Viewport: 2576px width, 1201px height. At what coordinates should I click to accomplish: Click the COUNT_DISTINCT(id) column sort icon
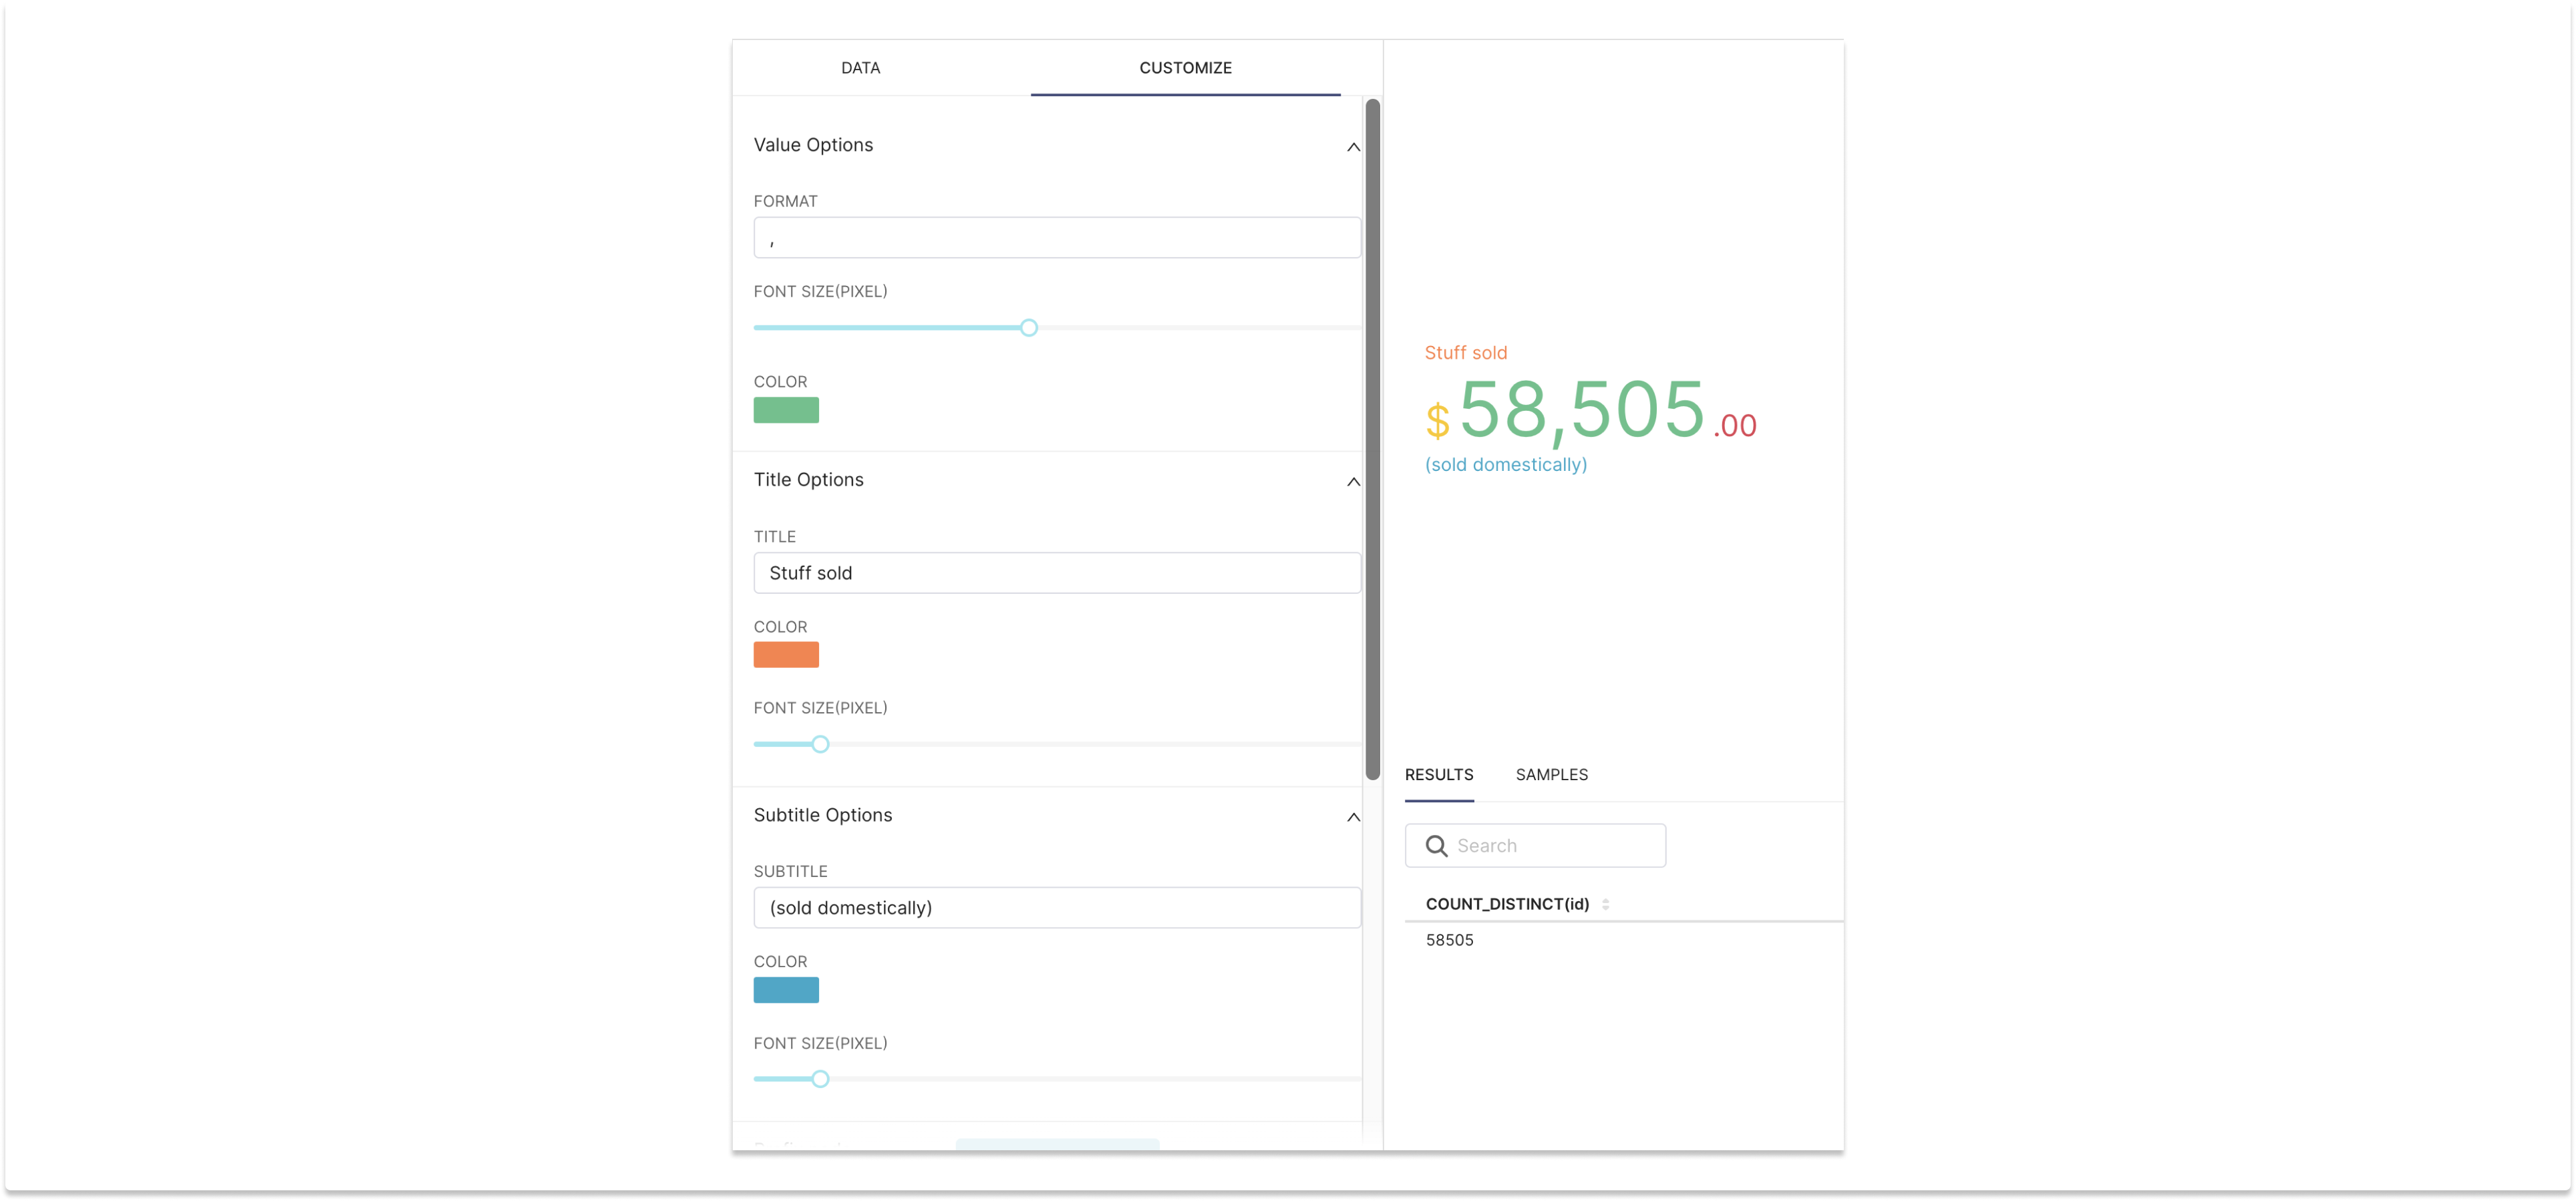pos(1605,904)
